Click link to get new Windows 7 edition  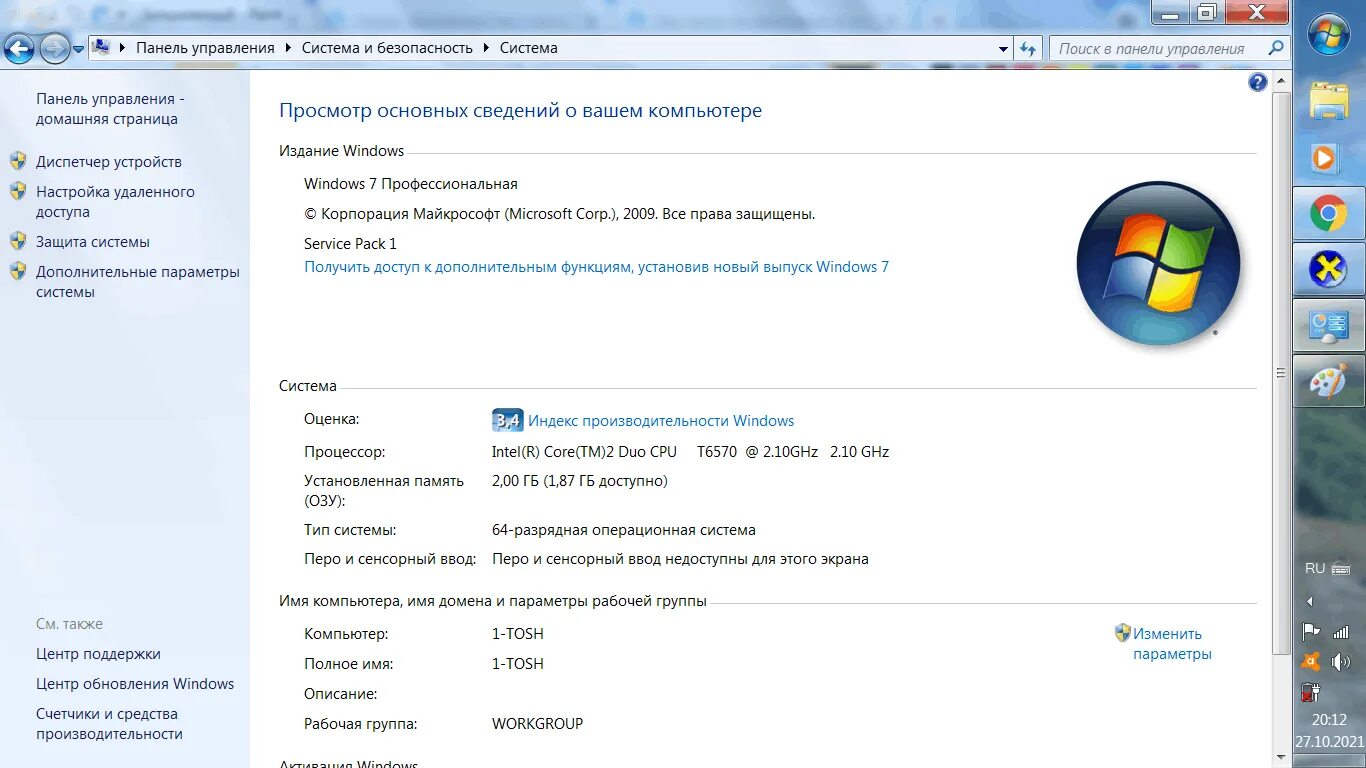coord(596,267)
